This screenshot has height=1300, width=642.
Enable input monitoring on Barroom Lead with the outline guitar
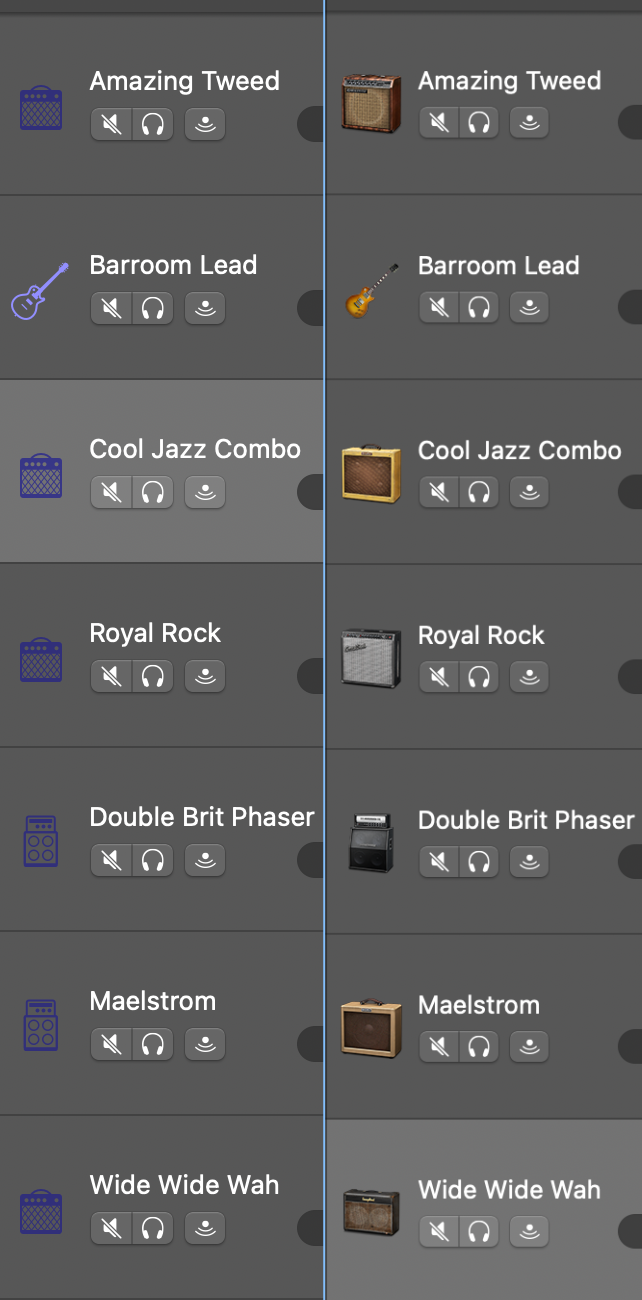tap(205, 308)
